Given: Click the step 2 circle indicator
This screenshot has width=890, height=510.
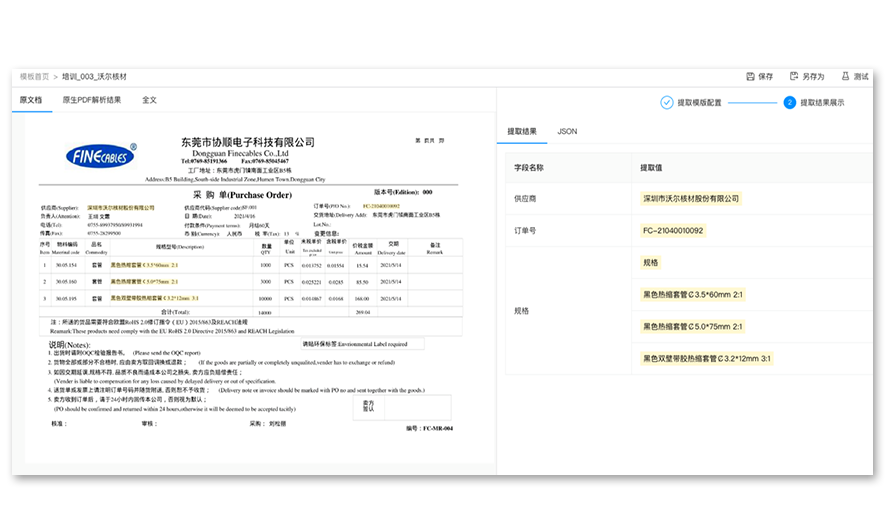Looking at the screenshot, I should point(790,103).
